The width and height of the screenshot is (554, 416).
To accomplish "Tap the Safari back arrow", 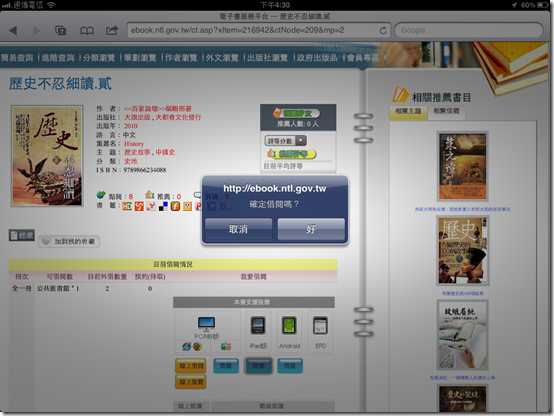I will 13,30.
